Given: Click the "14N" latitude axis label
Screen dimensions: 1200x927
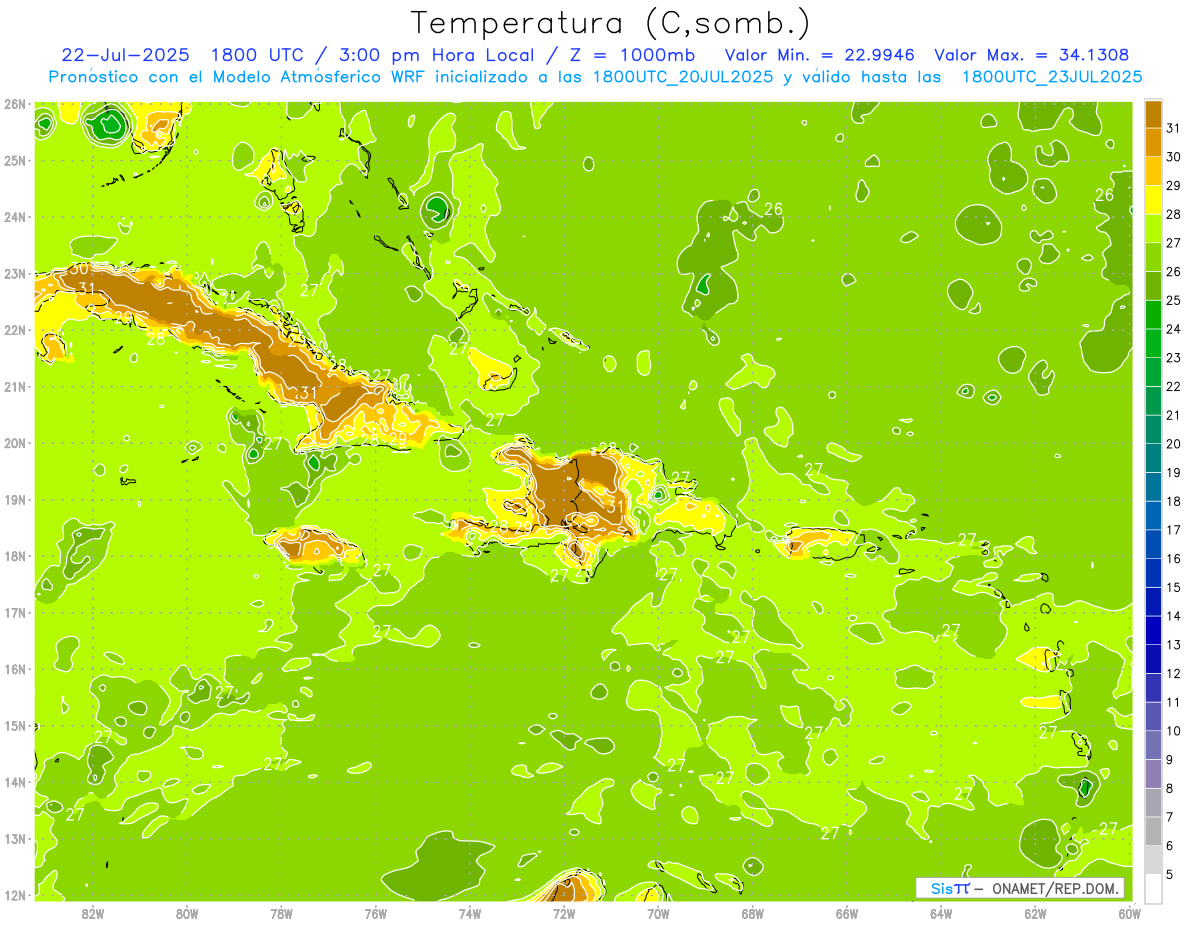Looking at the screenshot, I should click(15, 782).
